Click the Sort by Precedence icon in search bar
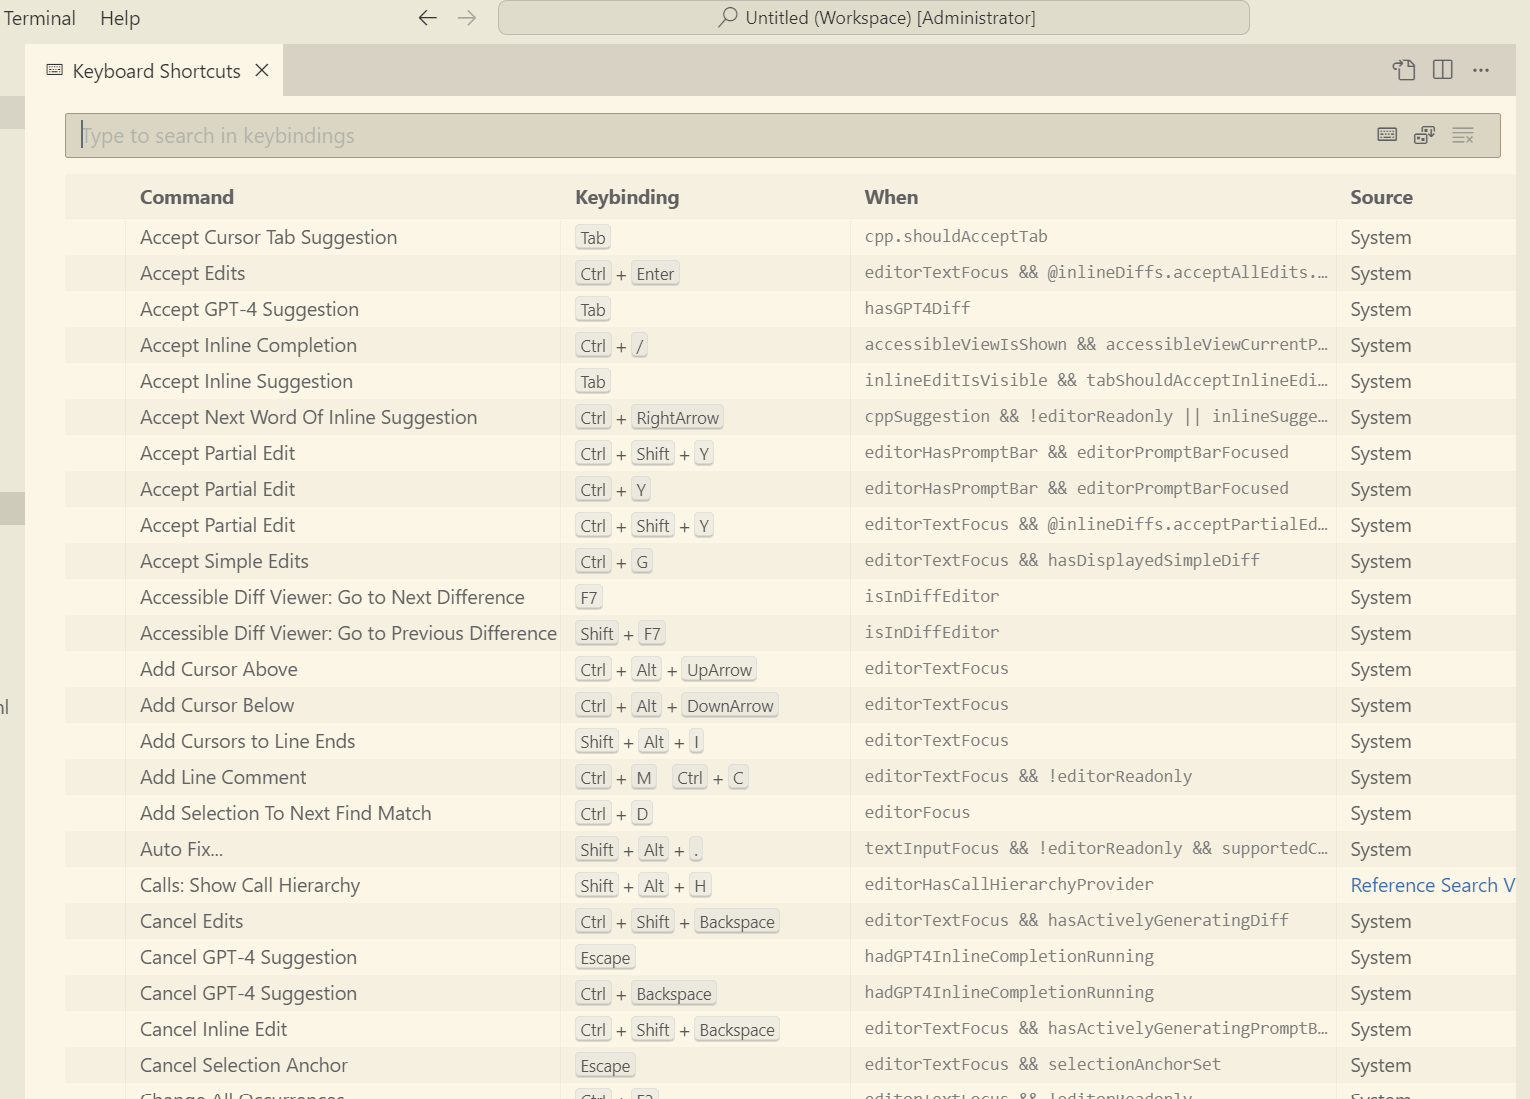The image size is (1530, 1099). click(1425, 135)
